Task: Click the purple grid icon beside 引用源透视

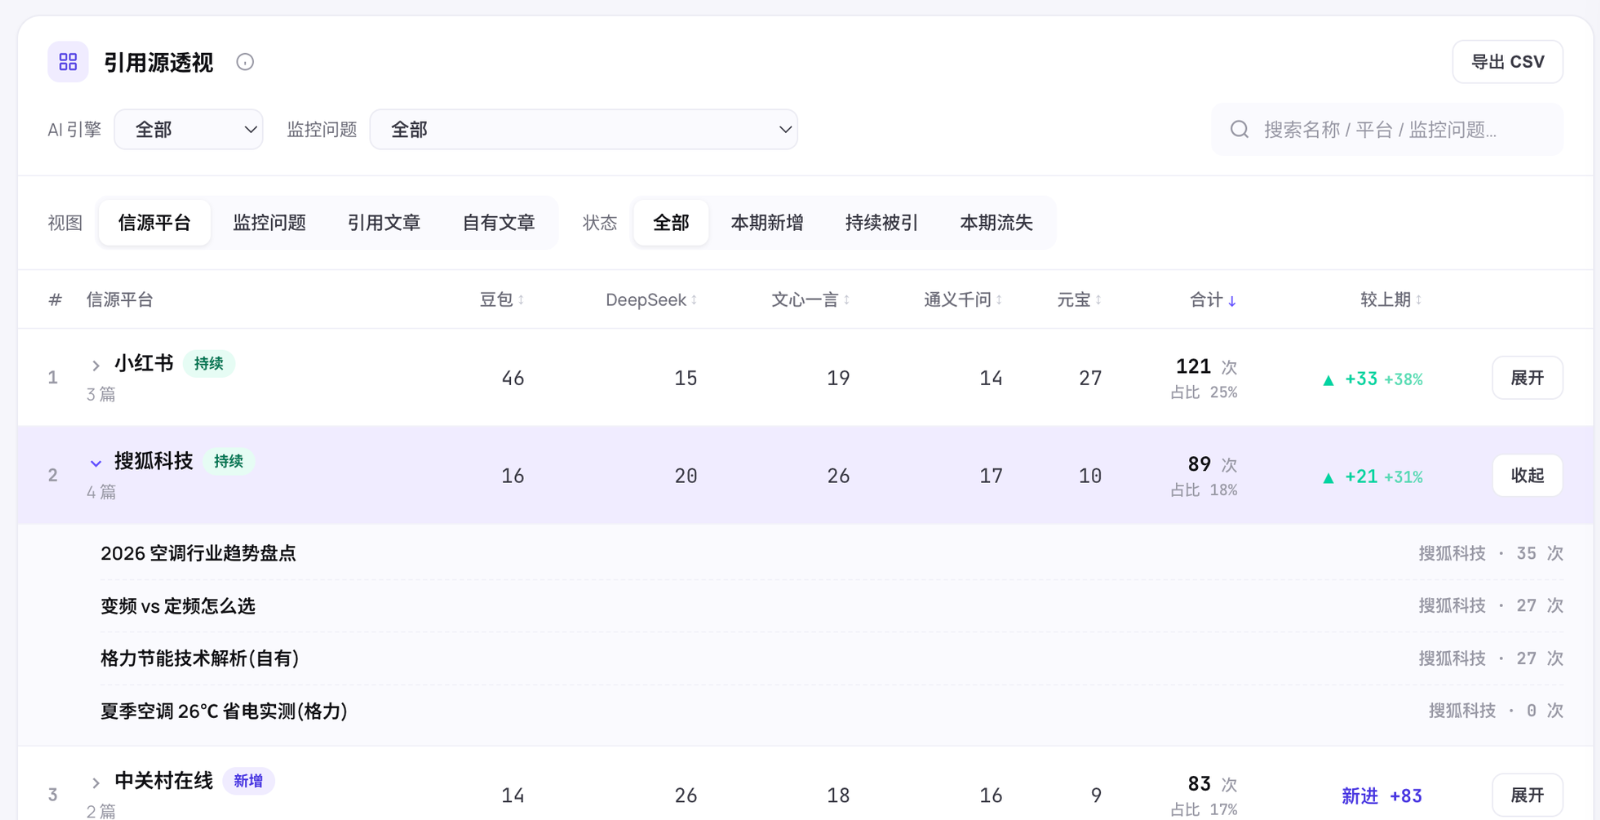Action: [68, 62]
